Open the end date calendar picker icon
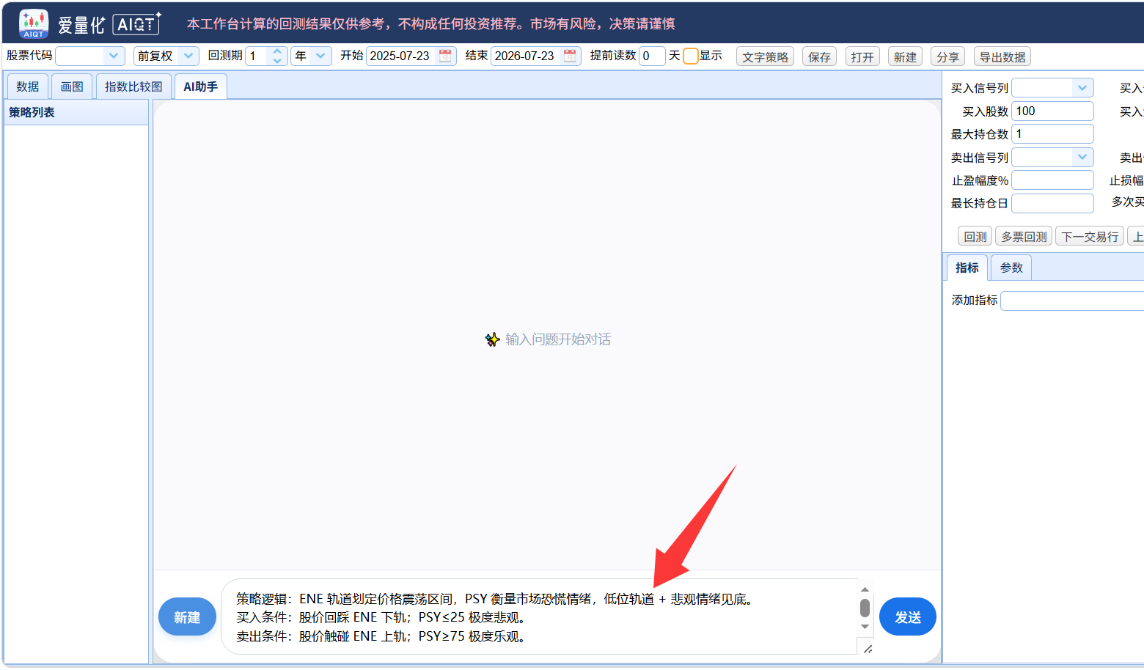This screenshot has width=1144, height=670. [570, 55]
